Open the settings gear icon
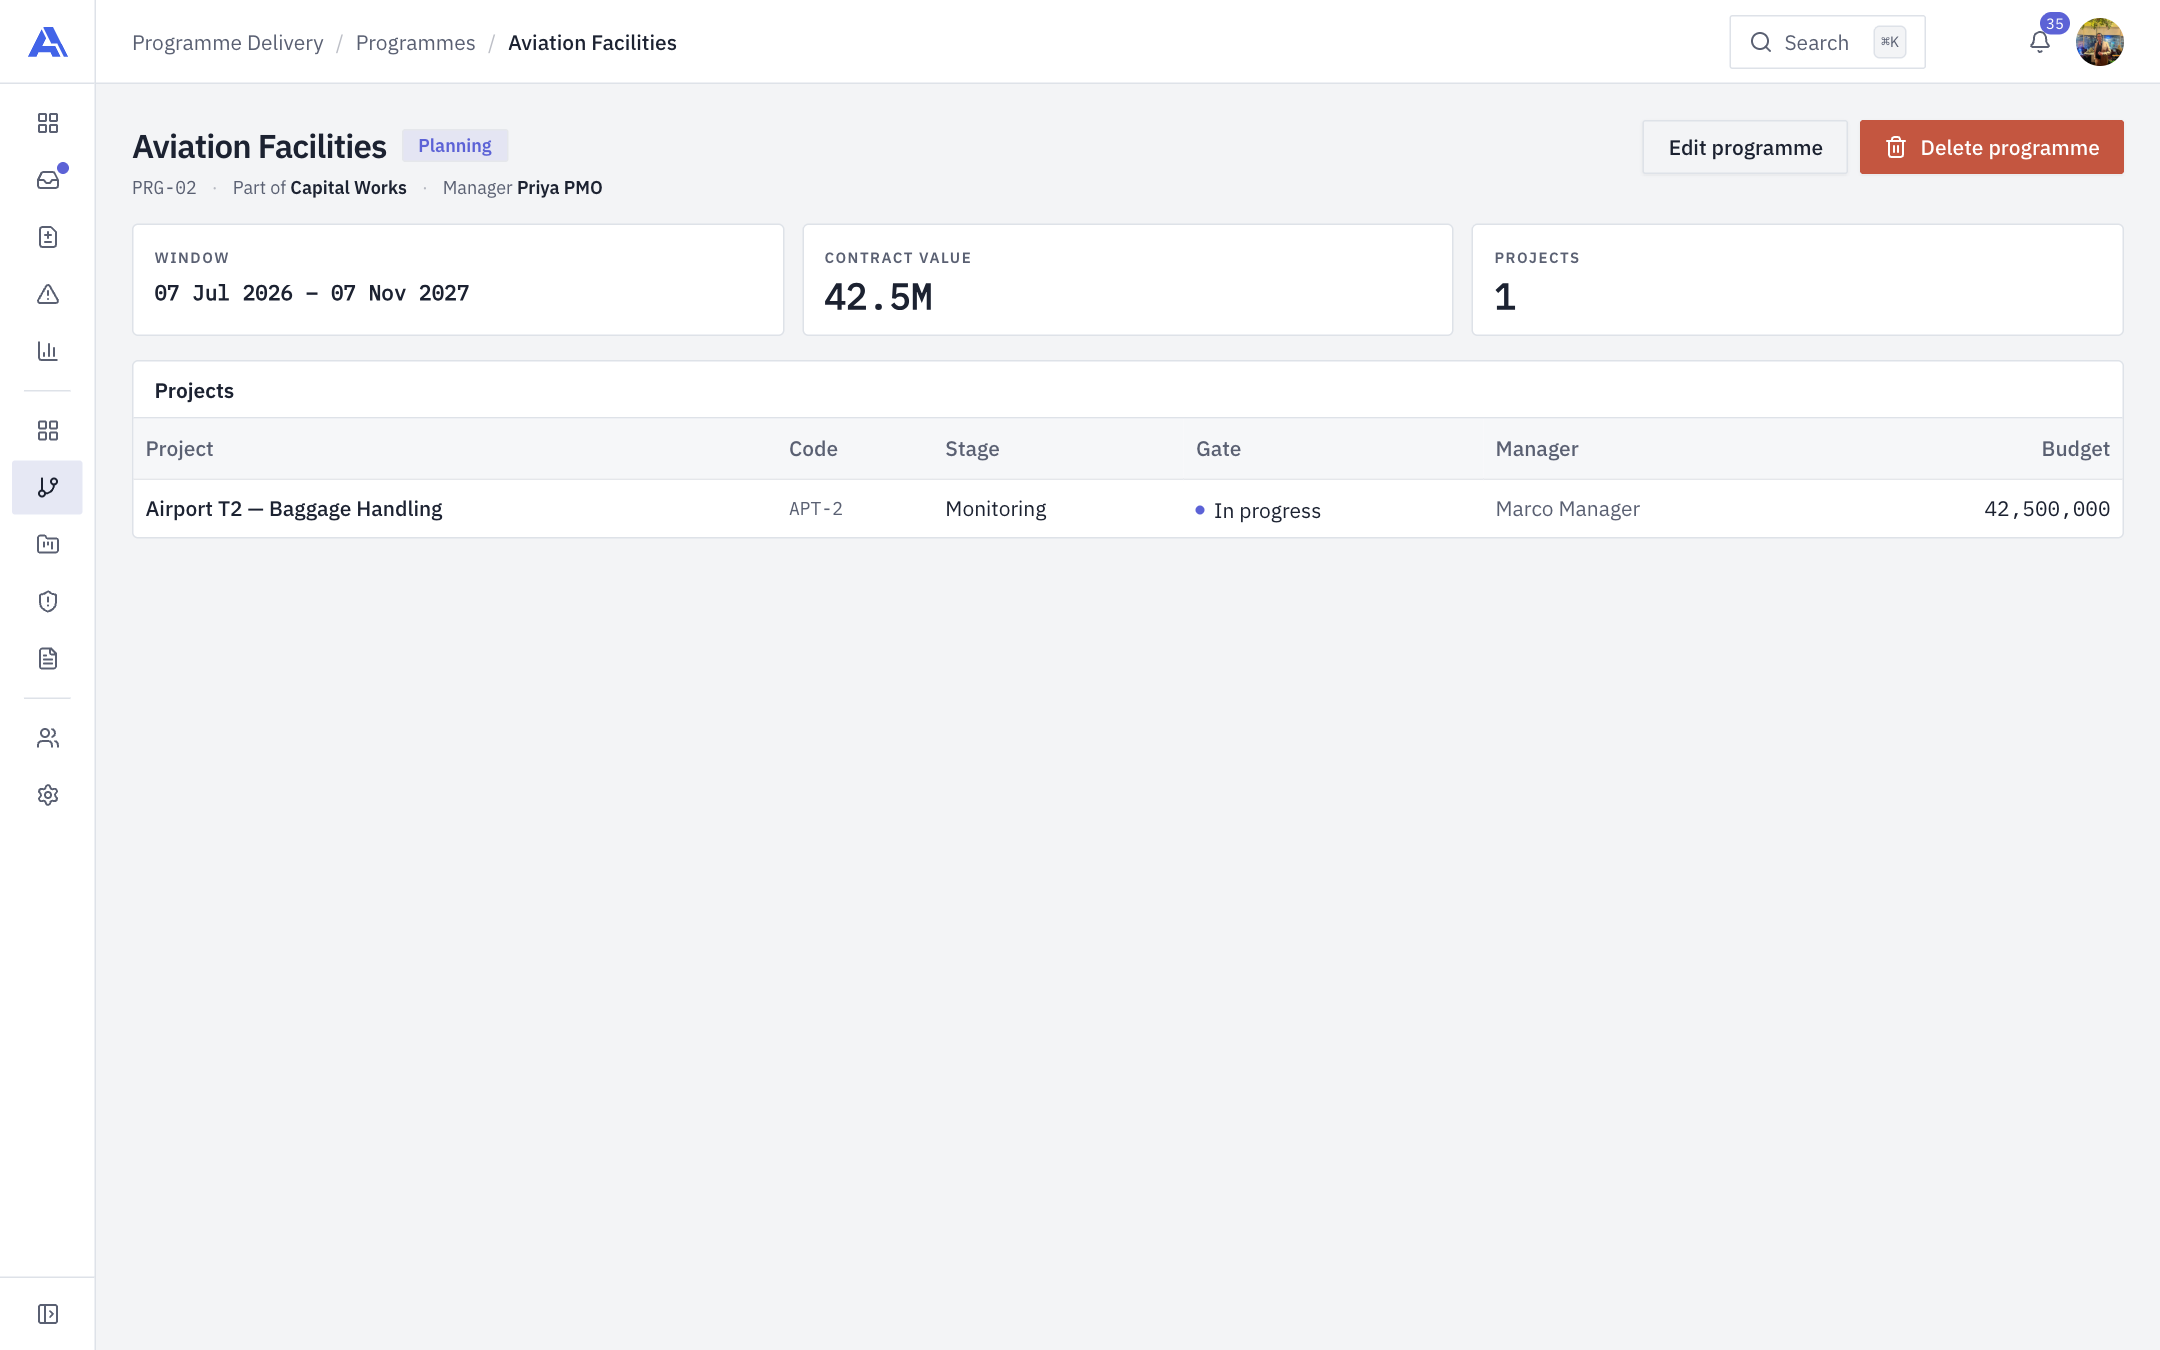The image size is (2160, 1350). point(48,795)
